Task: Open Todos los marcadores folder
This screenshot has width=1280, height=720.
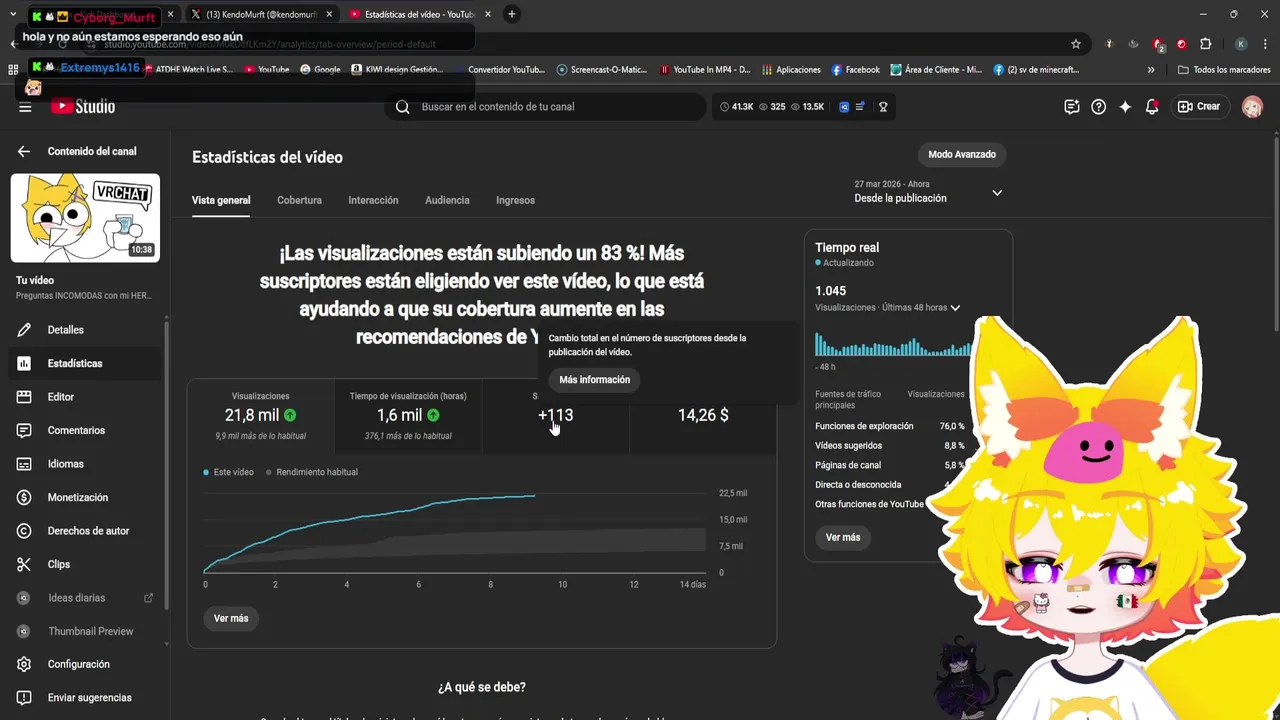Action: coord(1224,70)
